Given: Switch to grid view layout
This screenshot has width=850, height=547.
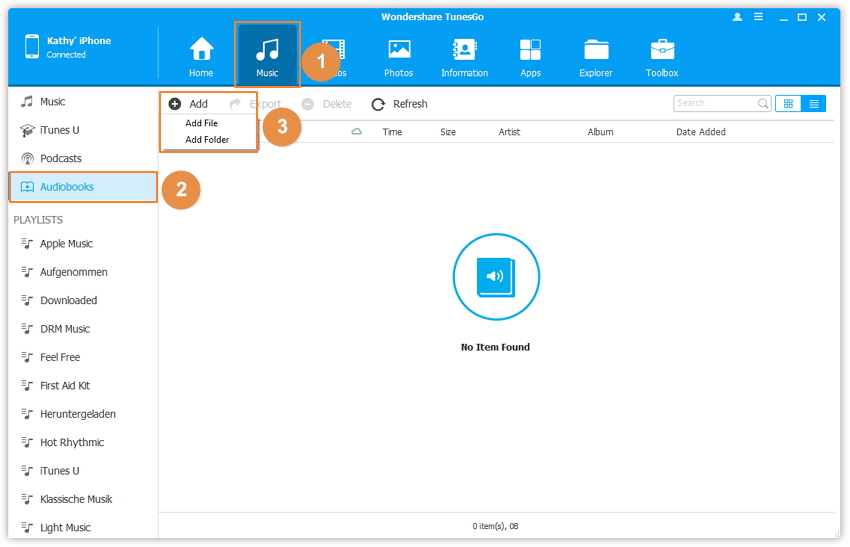Looking at the screenshot, I should tap(788, 103).
